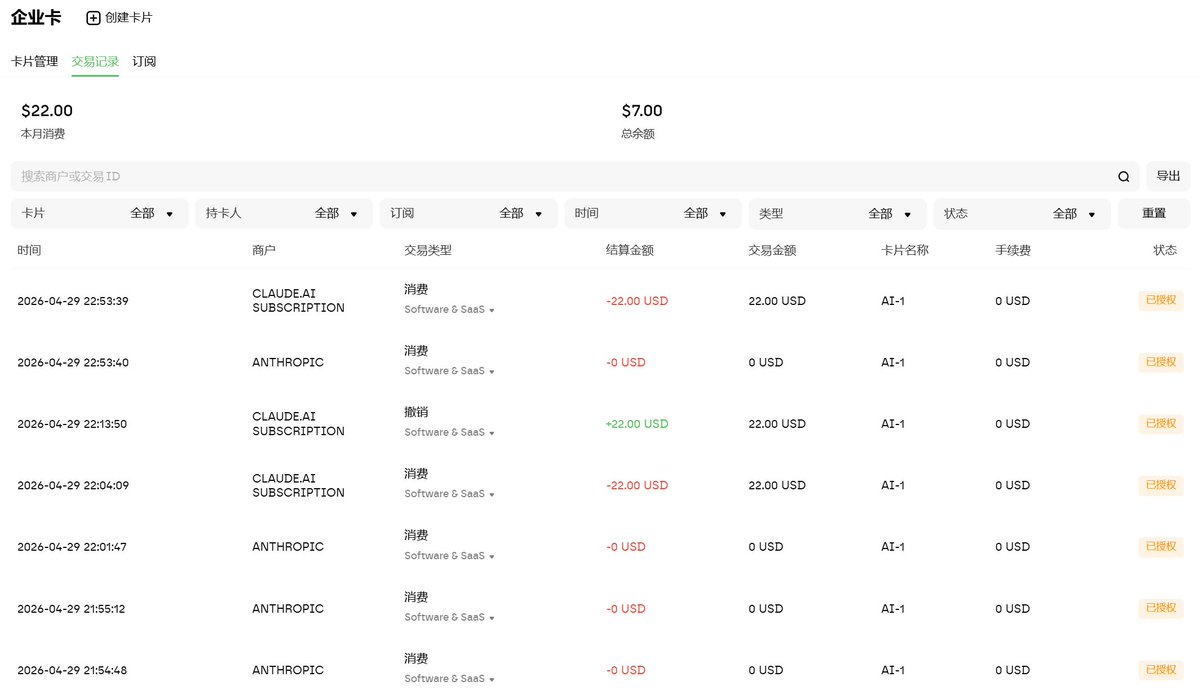Expand Software & SaaS in the 22:13:50 撤销 row

point(450,433)
